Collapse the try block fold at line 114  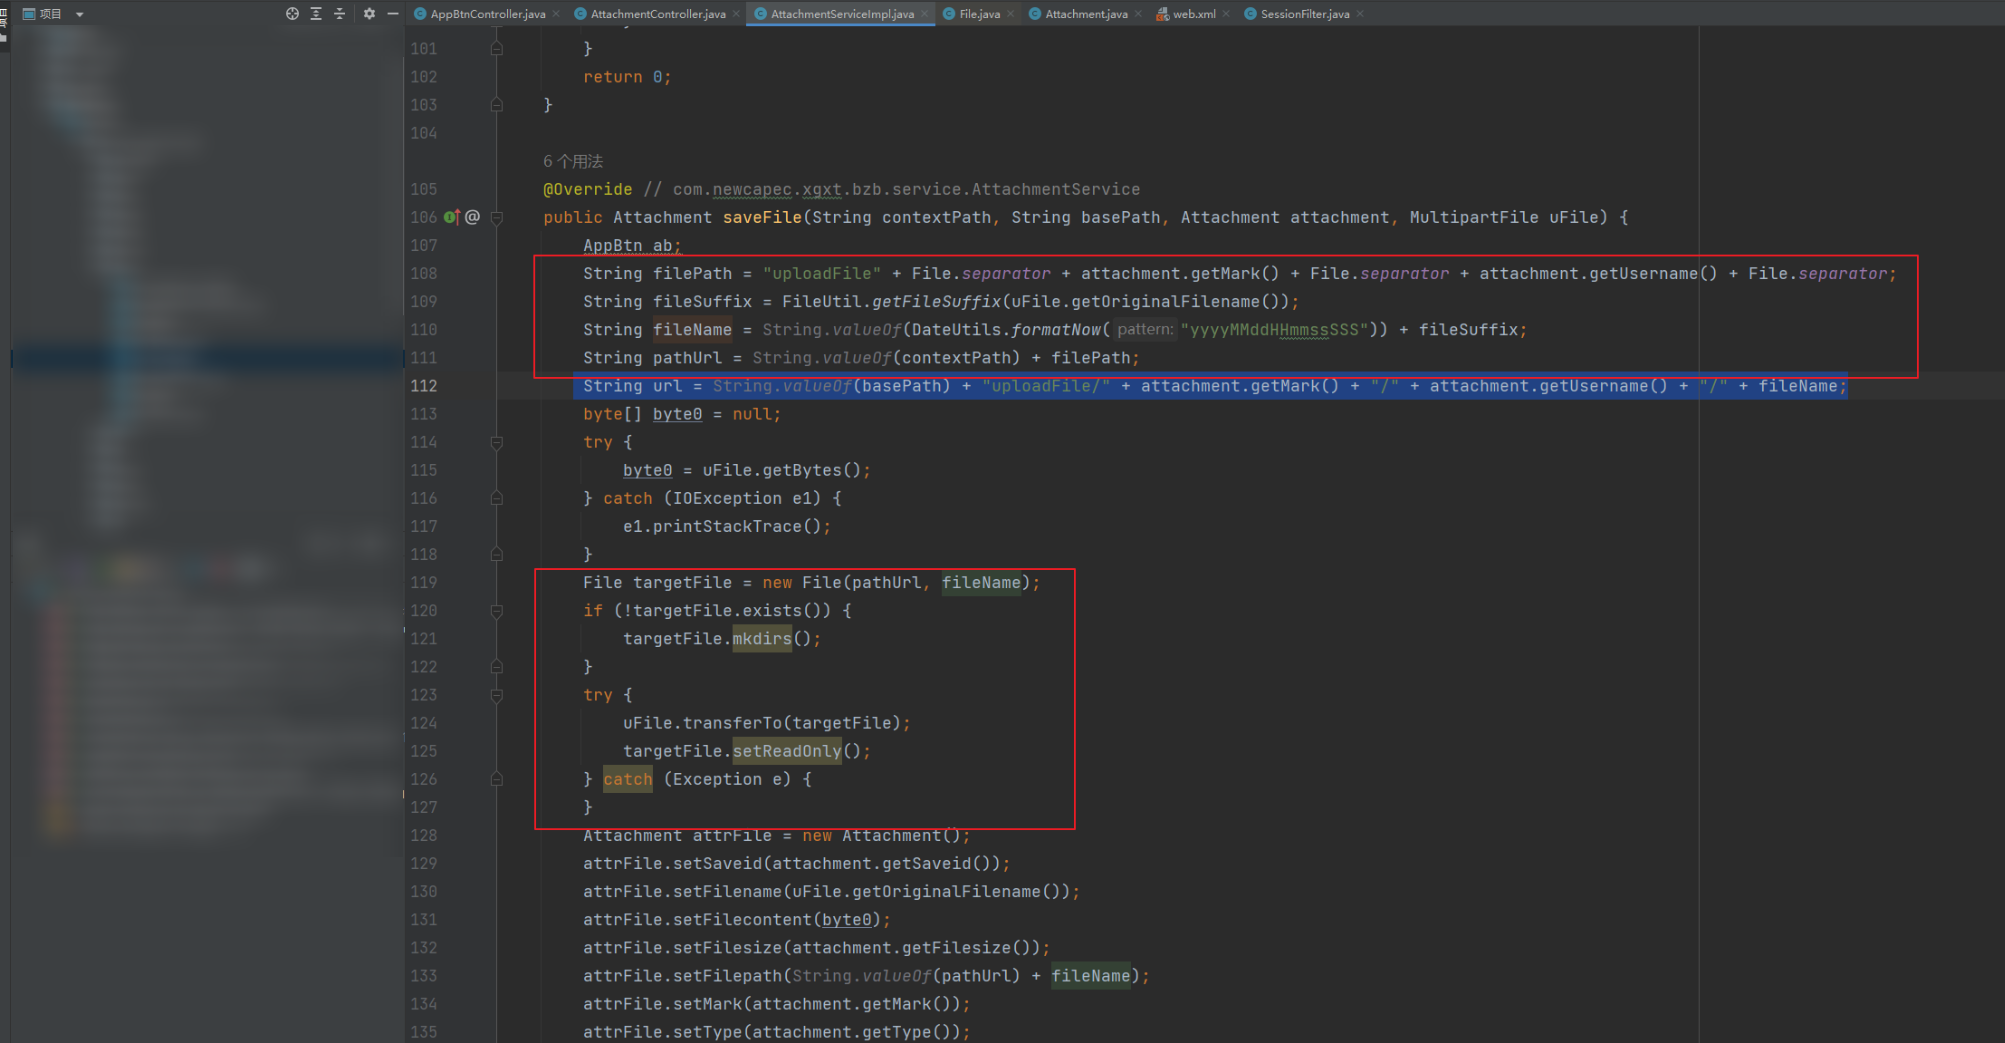497,442
